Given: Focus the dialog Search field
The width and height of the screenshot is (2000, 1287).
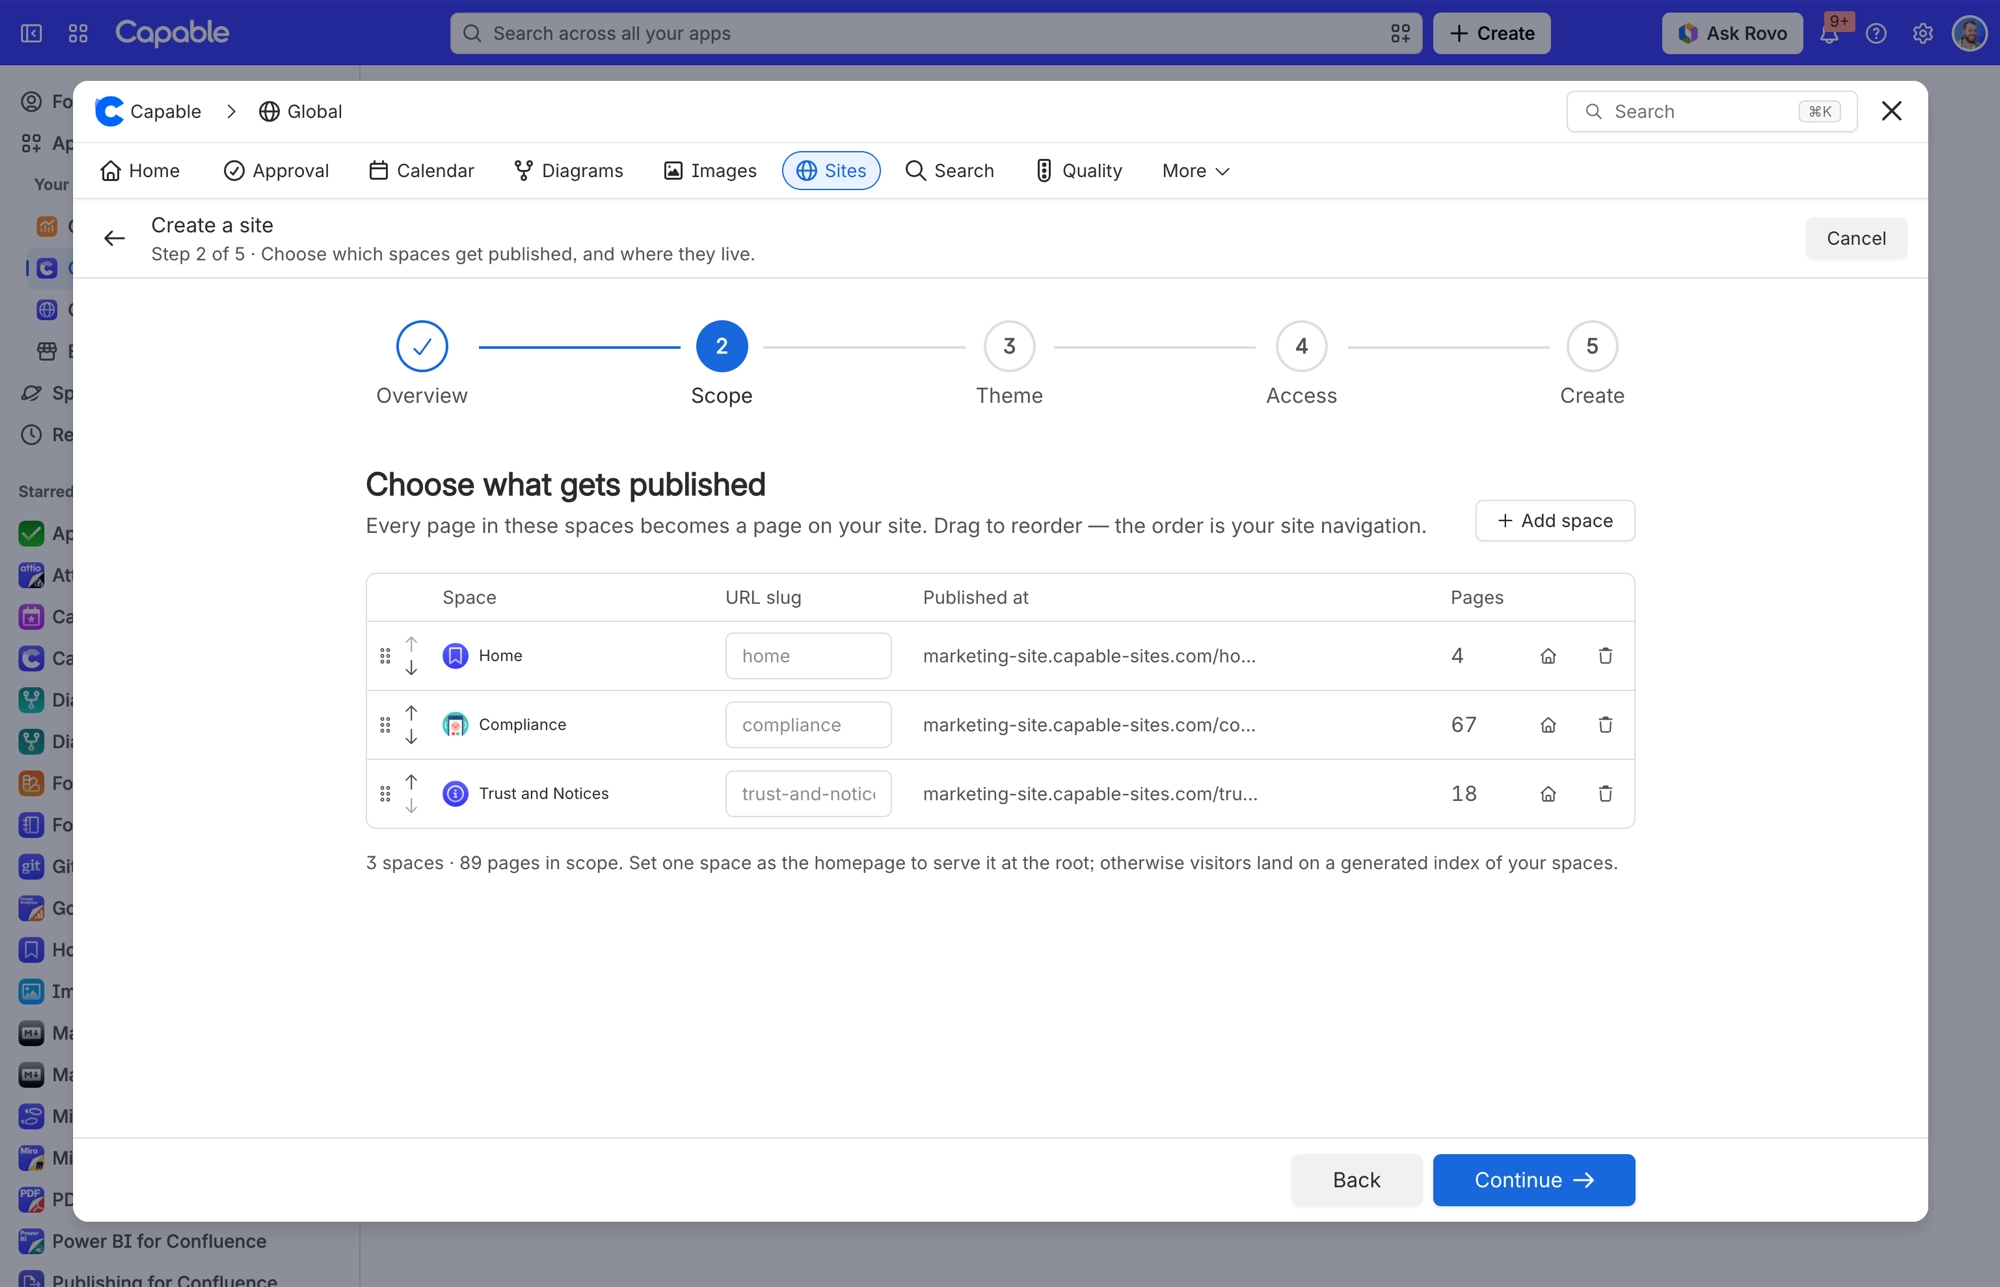Looking at the screenshot, I should tap(1711, 111).
